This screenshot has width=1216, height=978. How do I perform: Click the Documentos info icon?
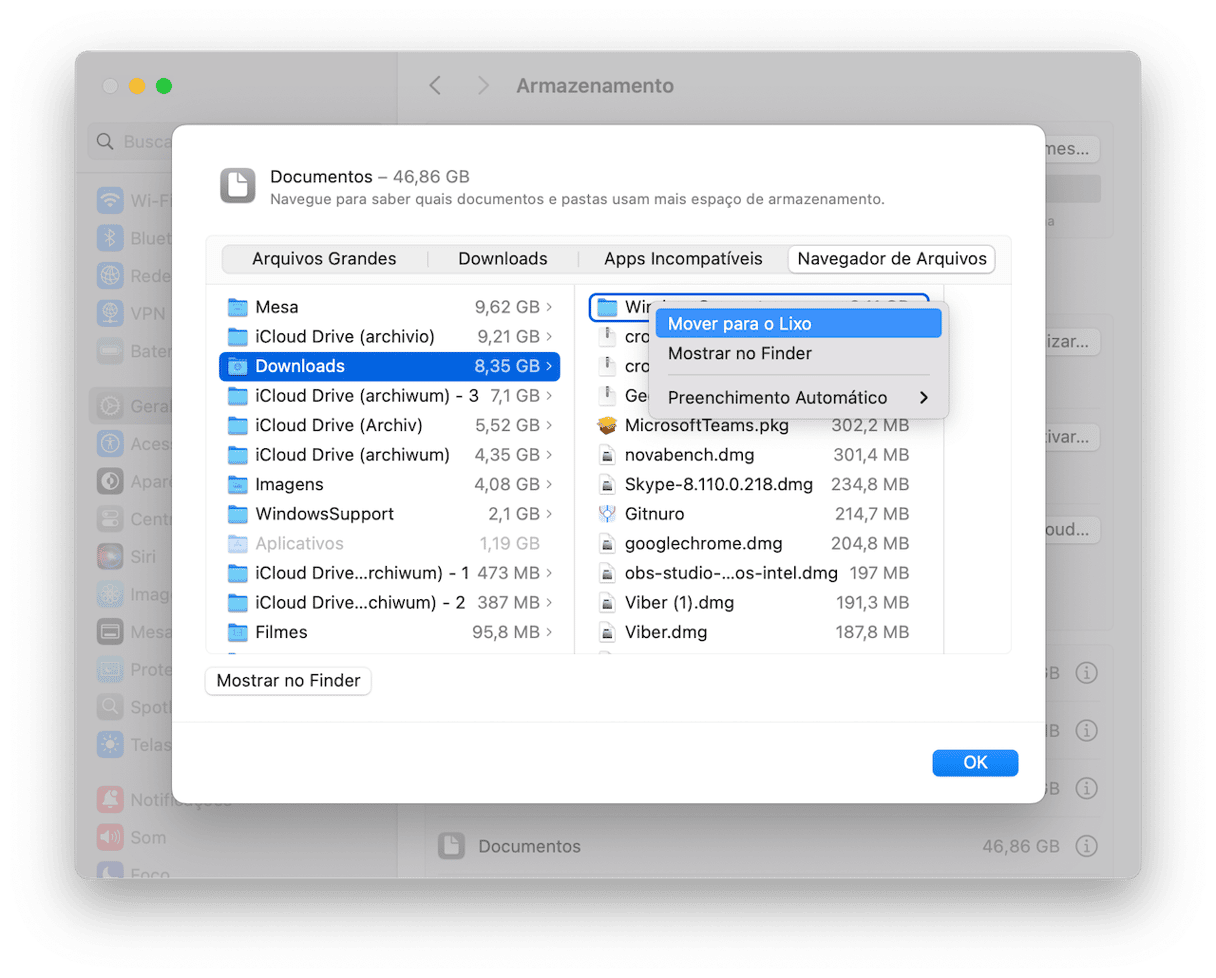tap(1086, 846)
